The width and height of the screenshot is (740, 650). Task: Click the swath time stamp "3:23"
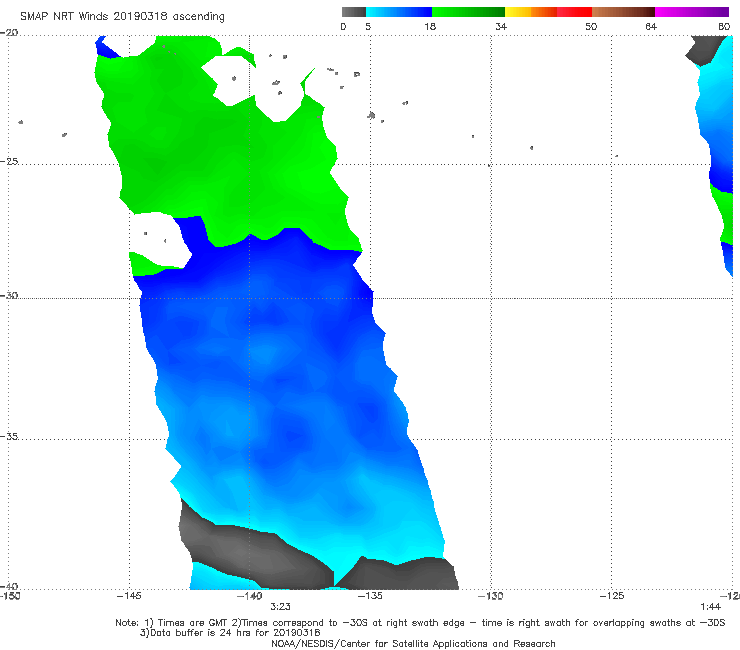click(x=280, y=607)
